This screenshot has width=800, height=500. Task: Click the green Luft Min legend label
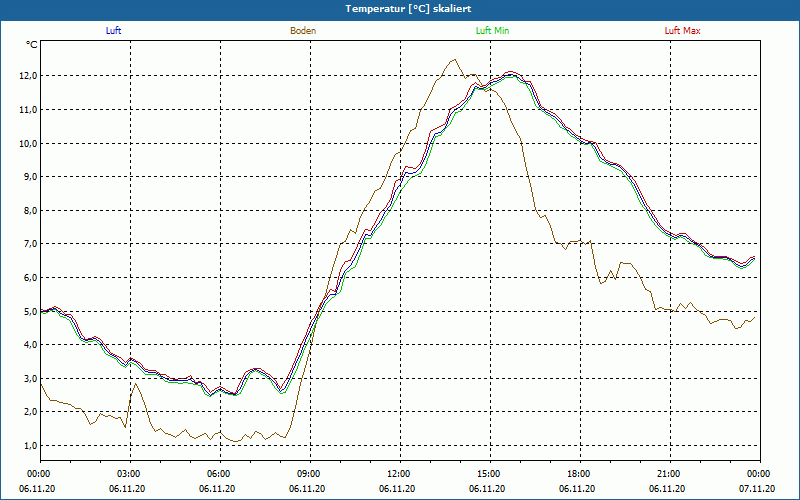[x=492, y=31]
